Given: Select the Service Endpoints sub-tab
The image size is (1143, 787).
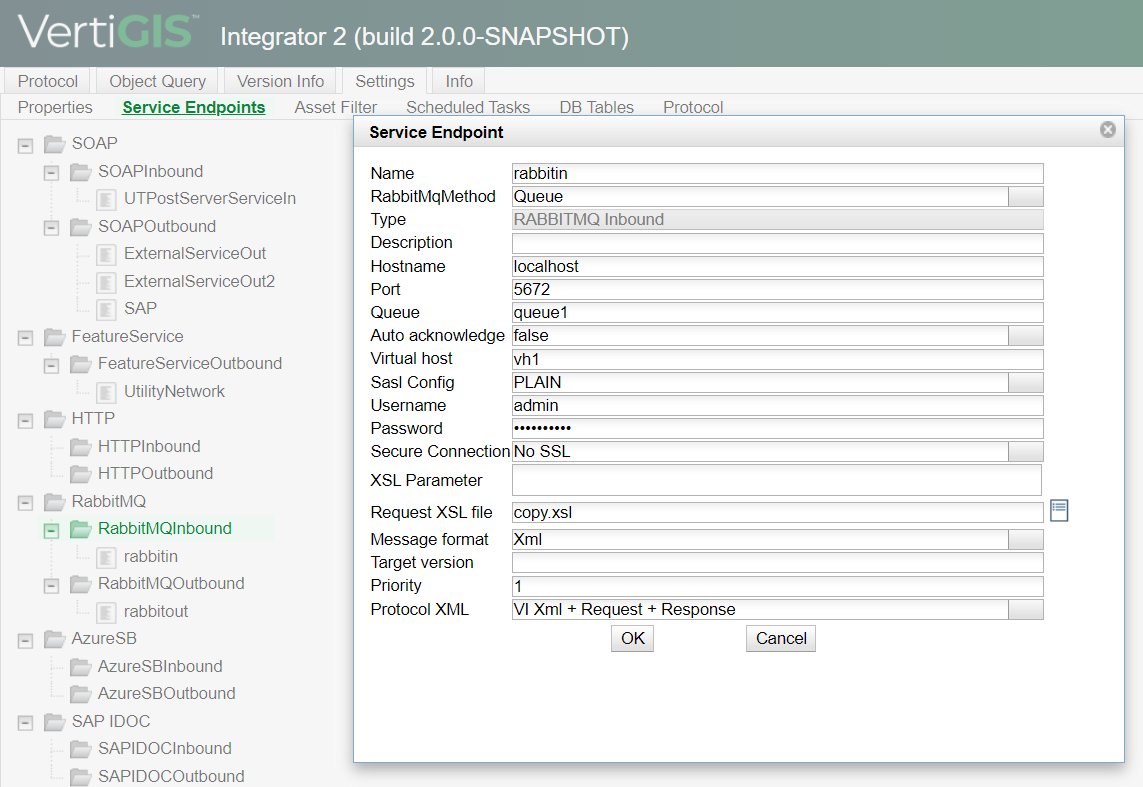Looking at the screenshot, I should [194, 107].
